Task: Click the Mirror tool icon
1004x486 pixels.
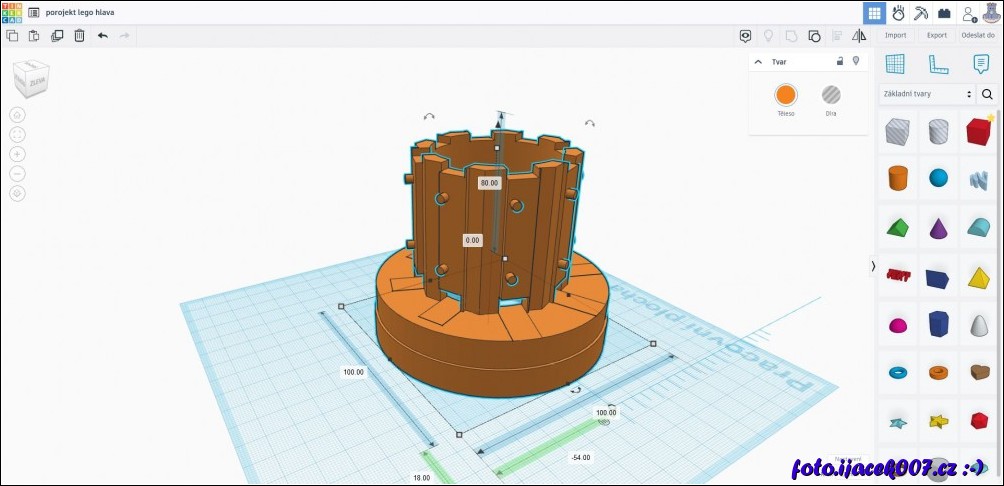Action: [x=858, y=35]
